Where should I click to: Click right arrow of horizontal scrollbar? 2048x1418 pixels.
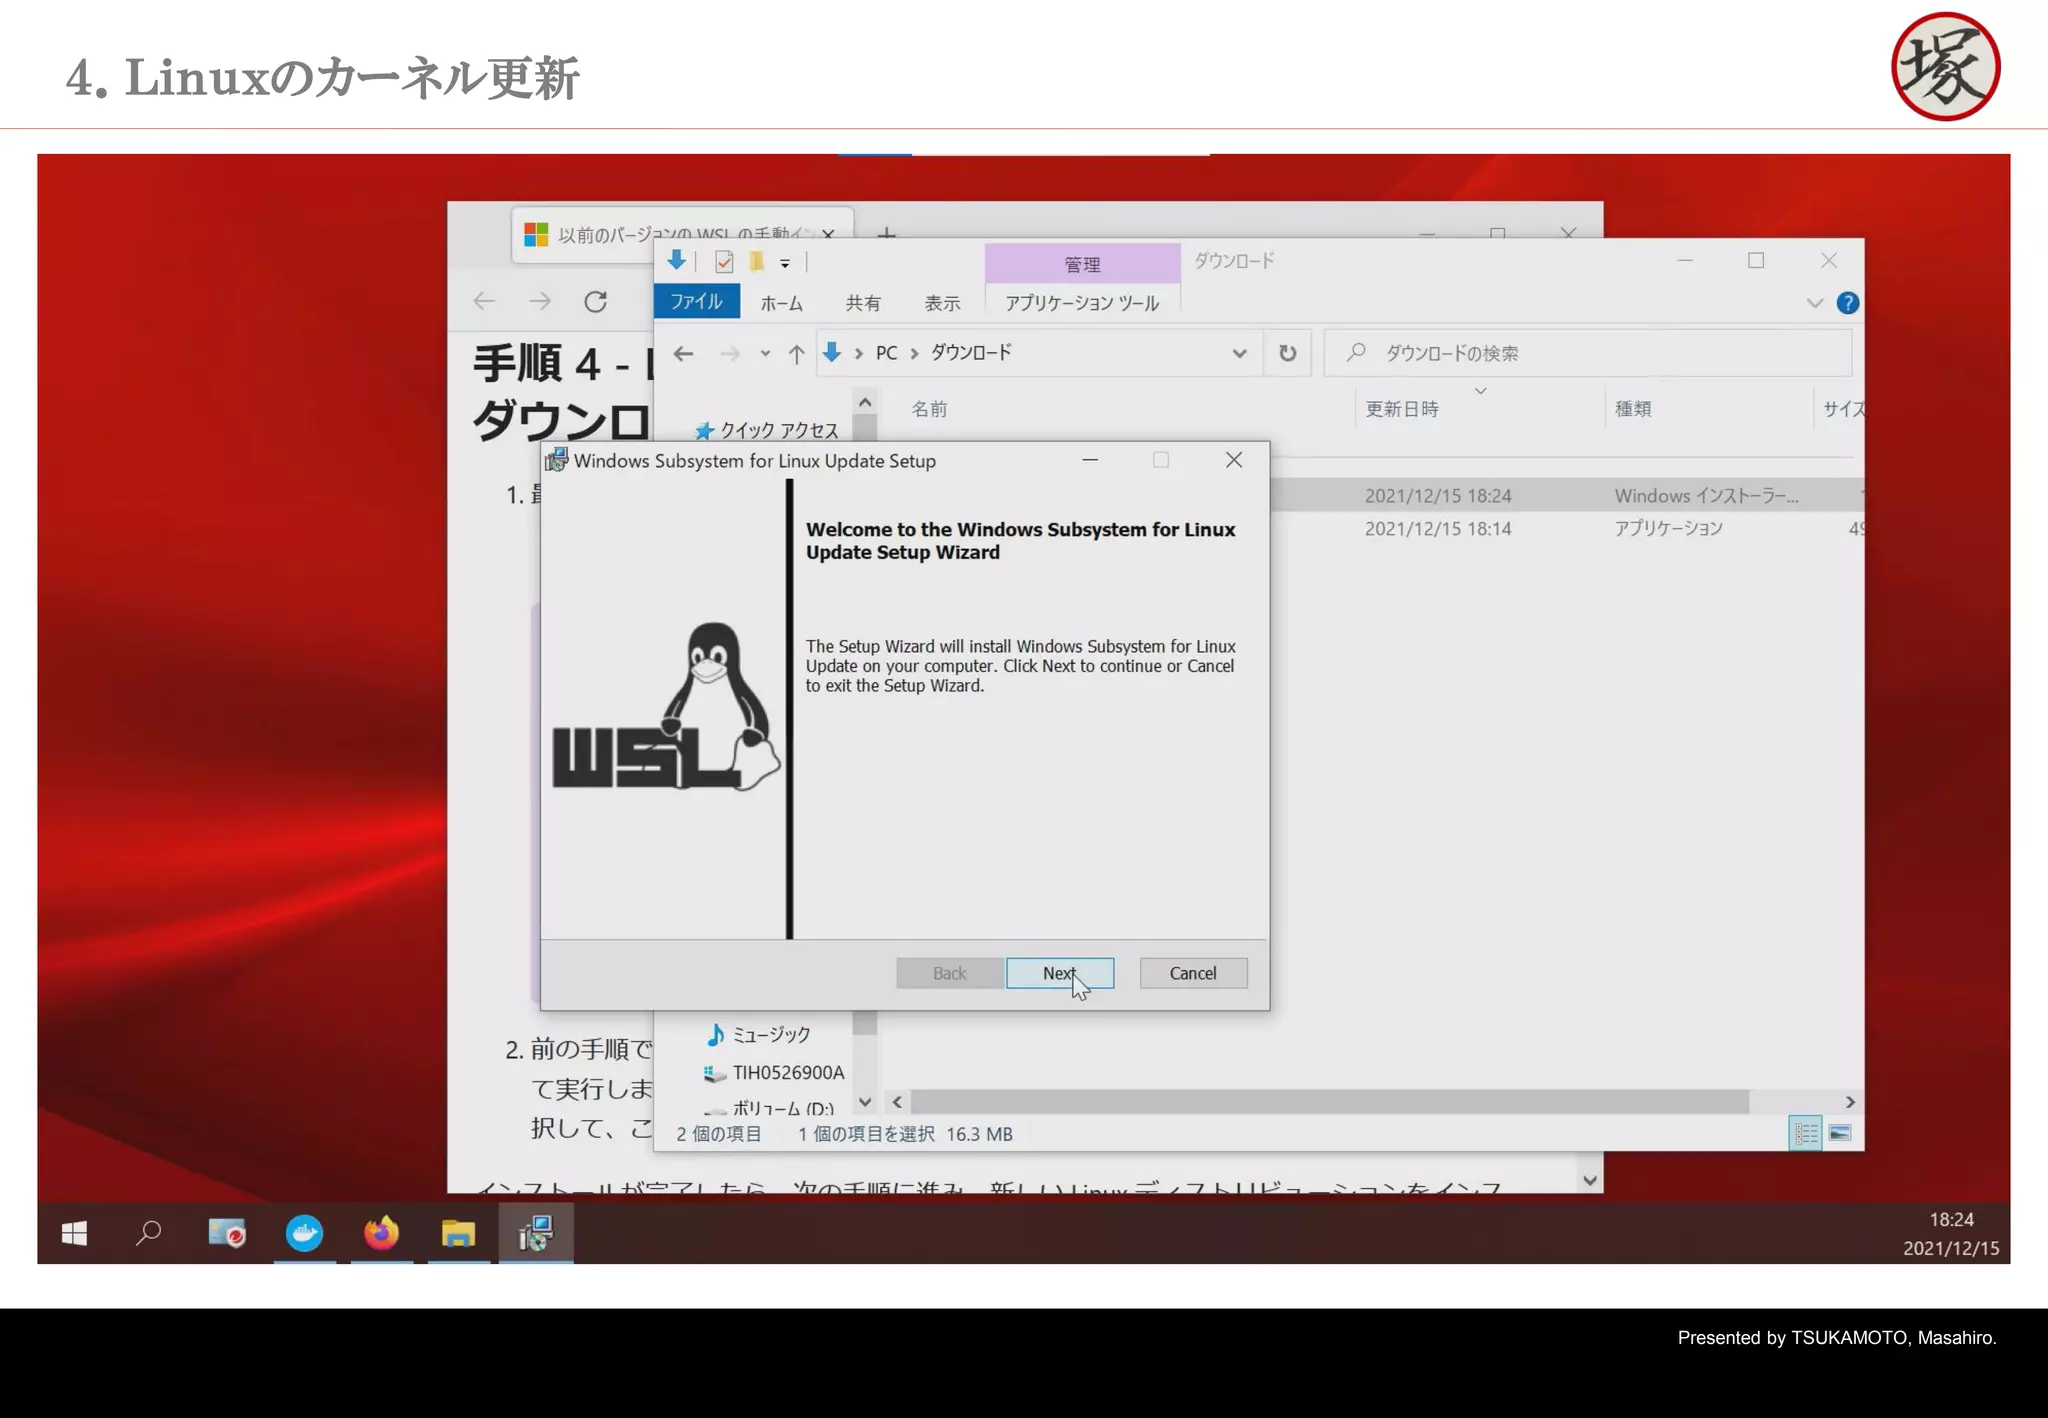click(x=1850, y=1102)
